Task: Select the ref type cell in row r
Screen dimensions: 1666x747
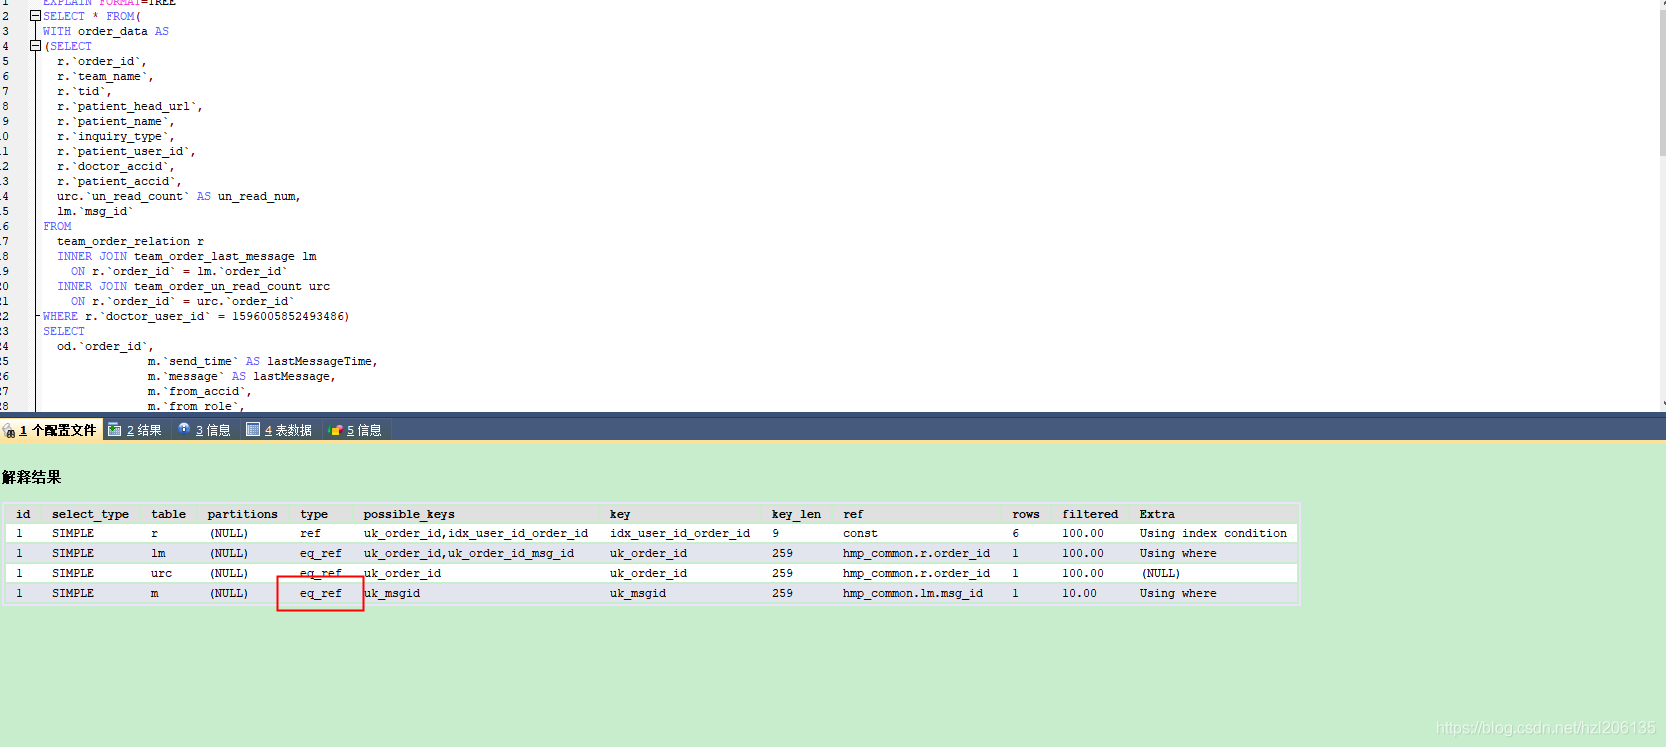Action: (x=310, y=533)
